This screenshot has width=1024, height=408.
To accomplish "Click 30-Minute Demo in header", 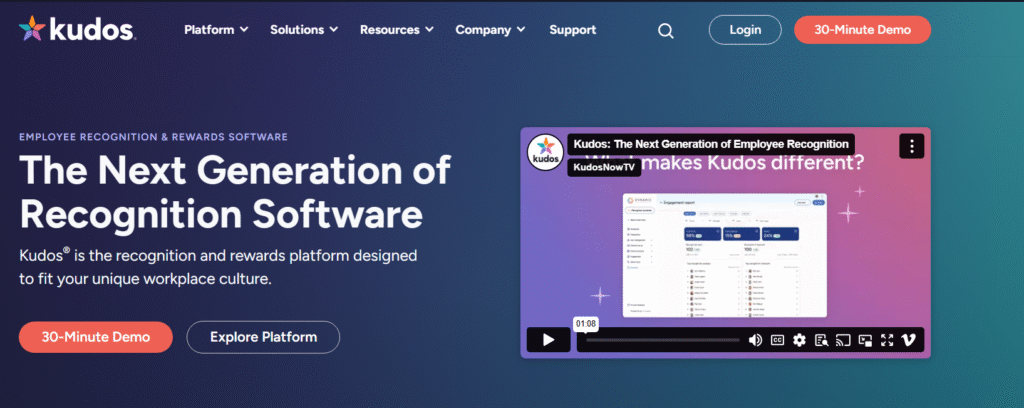I will 863,30.
